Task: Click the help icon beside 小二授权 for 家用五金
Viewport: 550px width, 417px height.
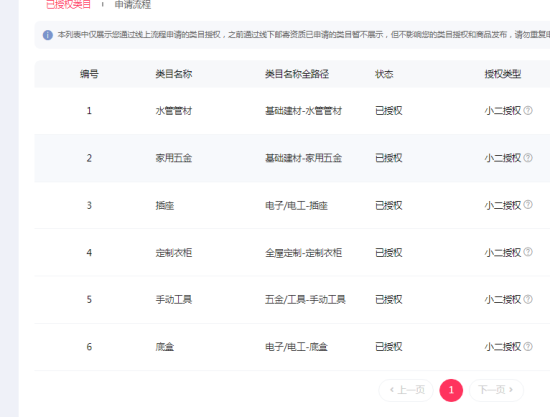Action: 528,158
